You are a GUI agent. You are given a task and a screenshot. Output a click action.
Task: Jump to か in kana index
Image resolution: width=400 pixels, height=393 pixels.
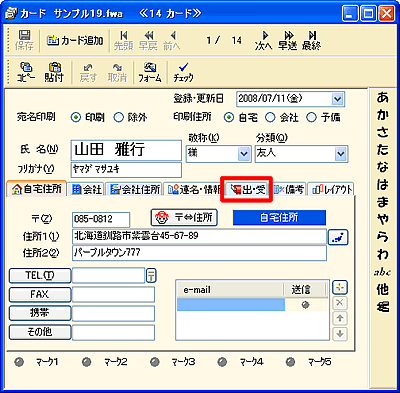click(383, 115)
